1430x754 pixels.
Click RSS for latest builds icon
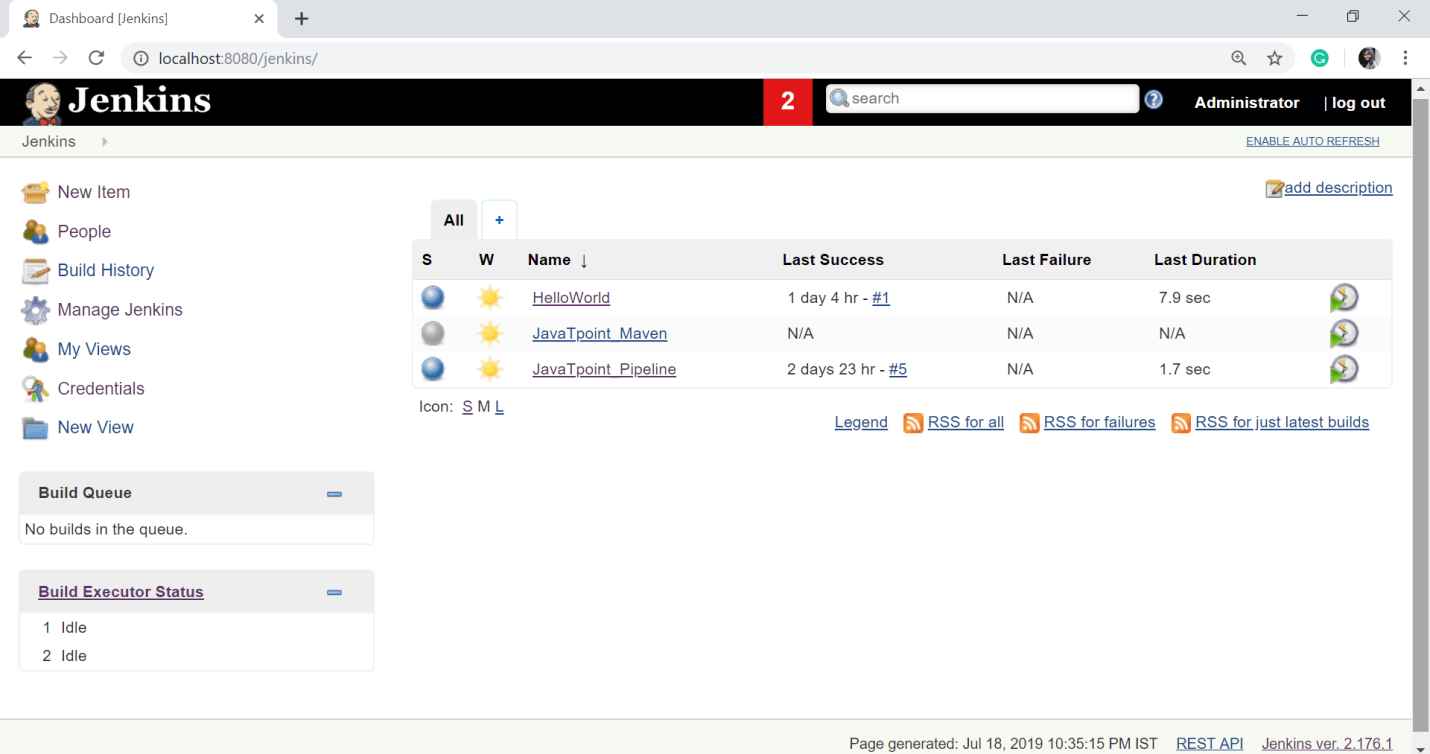pos(1181,423)
